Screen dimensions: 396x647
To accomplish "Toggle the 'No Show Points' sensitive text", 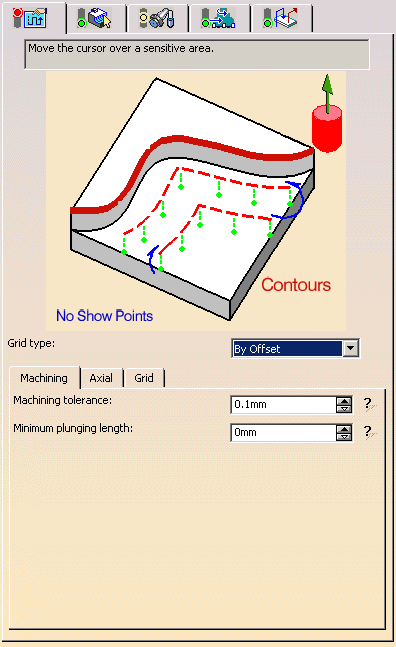I will coord(104,316).
